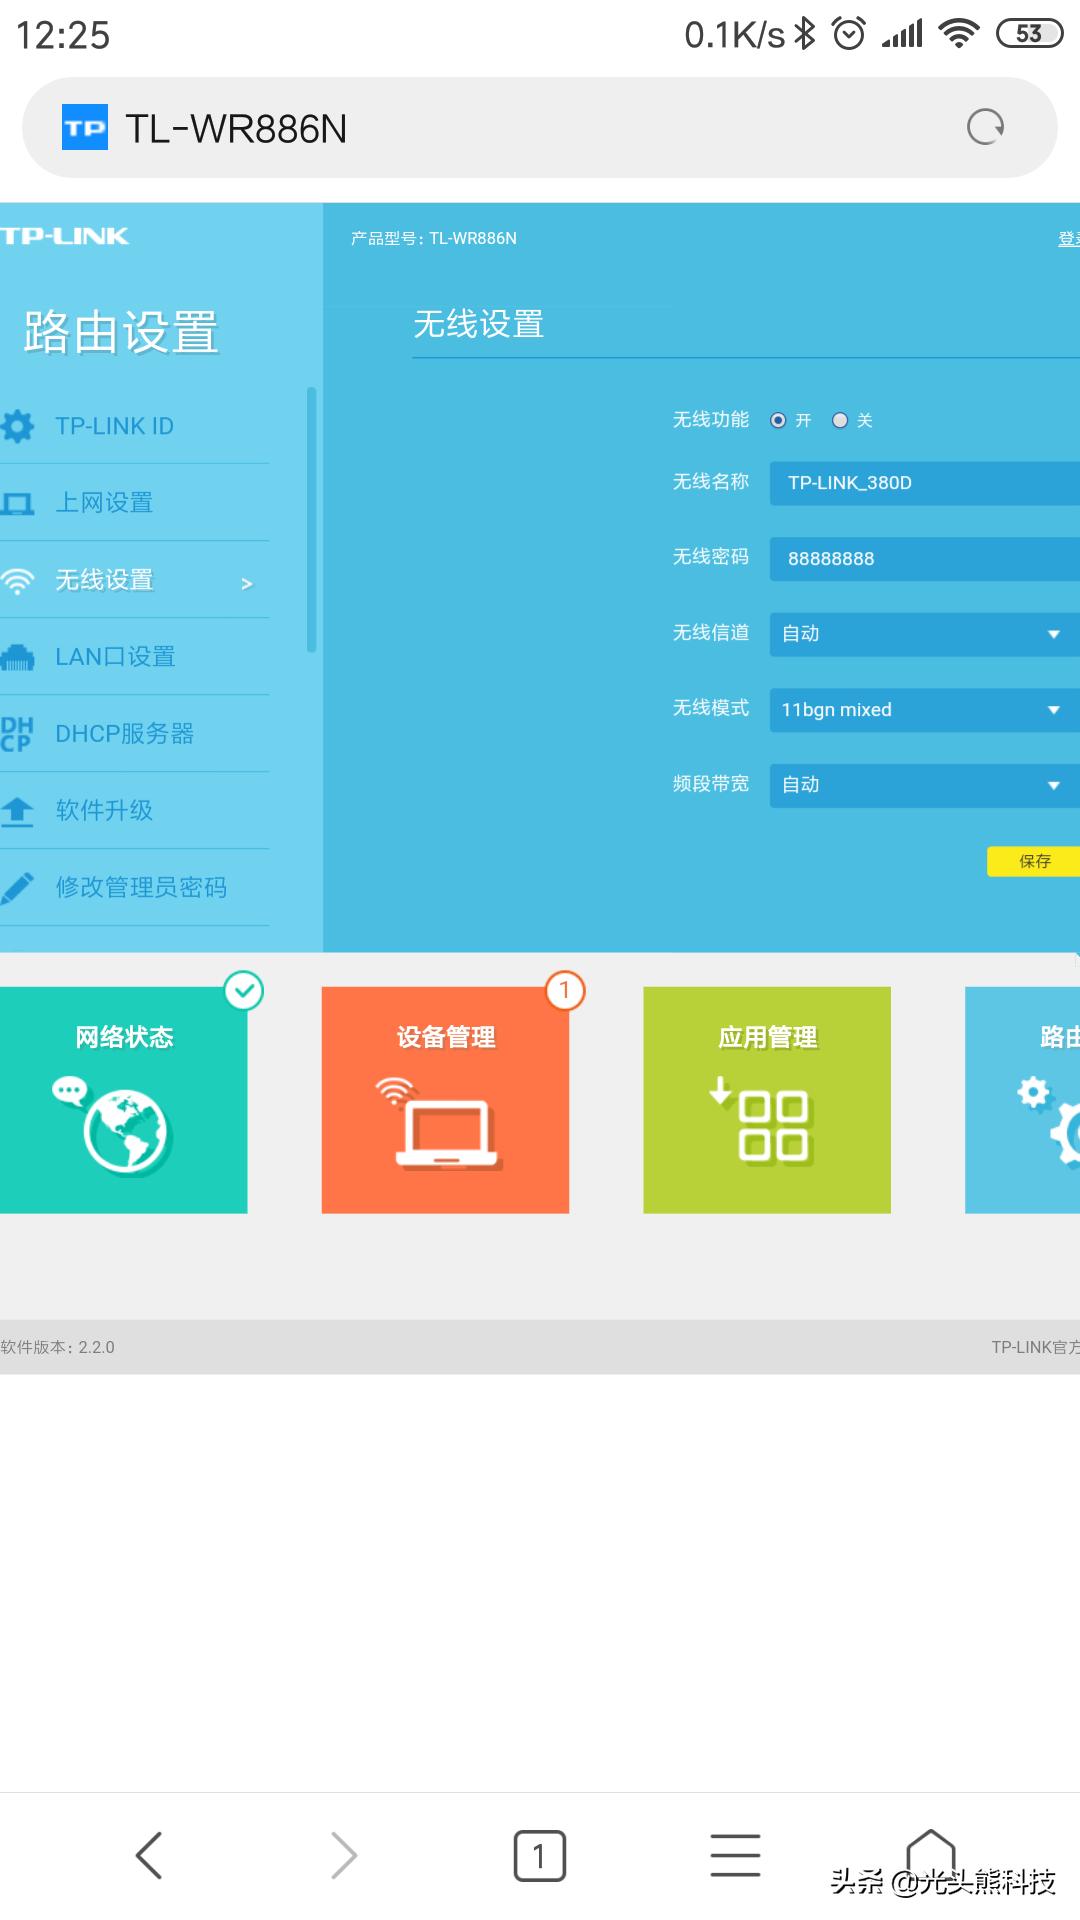Click the yellow 保存 button

click(x=1034, y=861)
